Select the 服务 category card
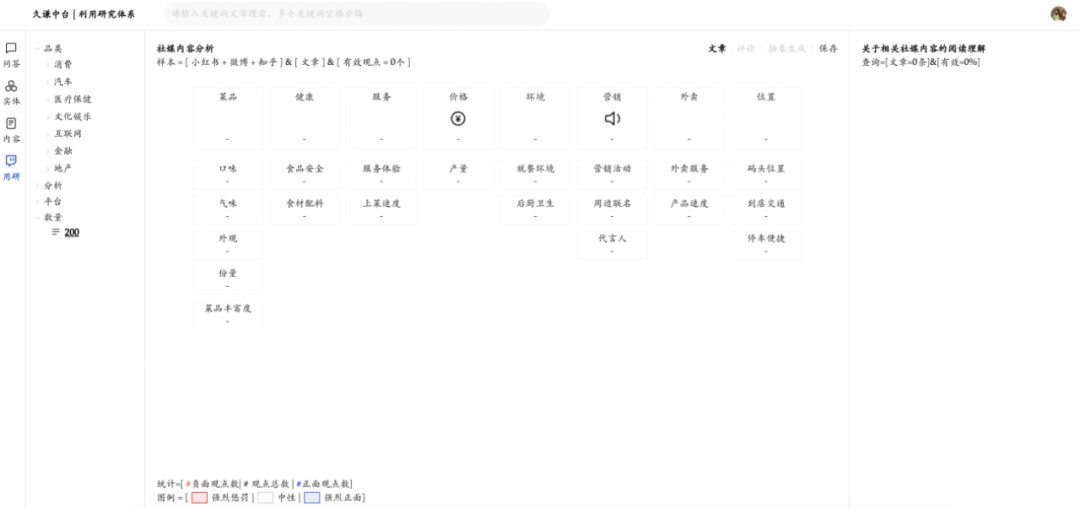This screenshot has width=1080, height=509. click(382, 118)
